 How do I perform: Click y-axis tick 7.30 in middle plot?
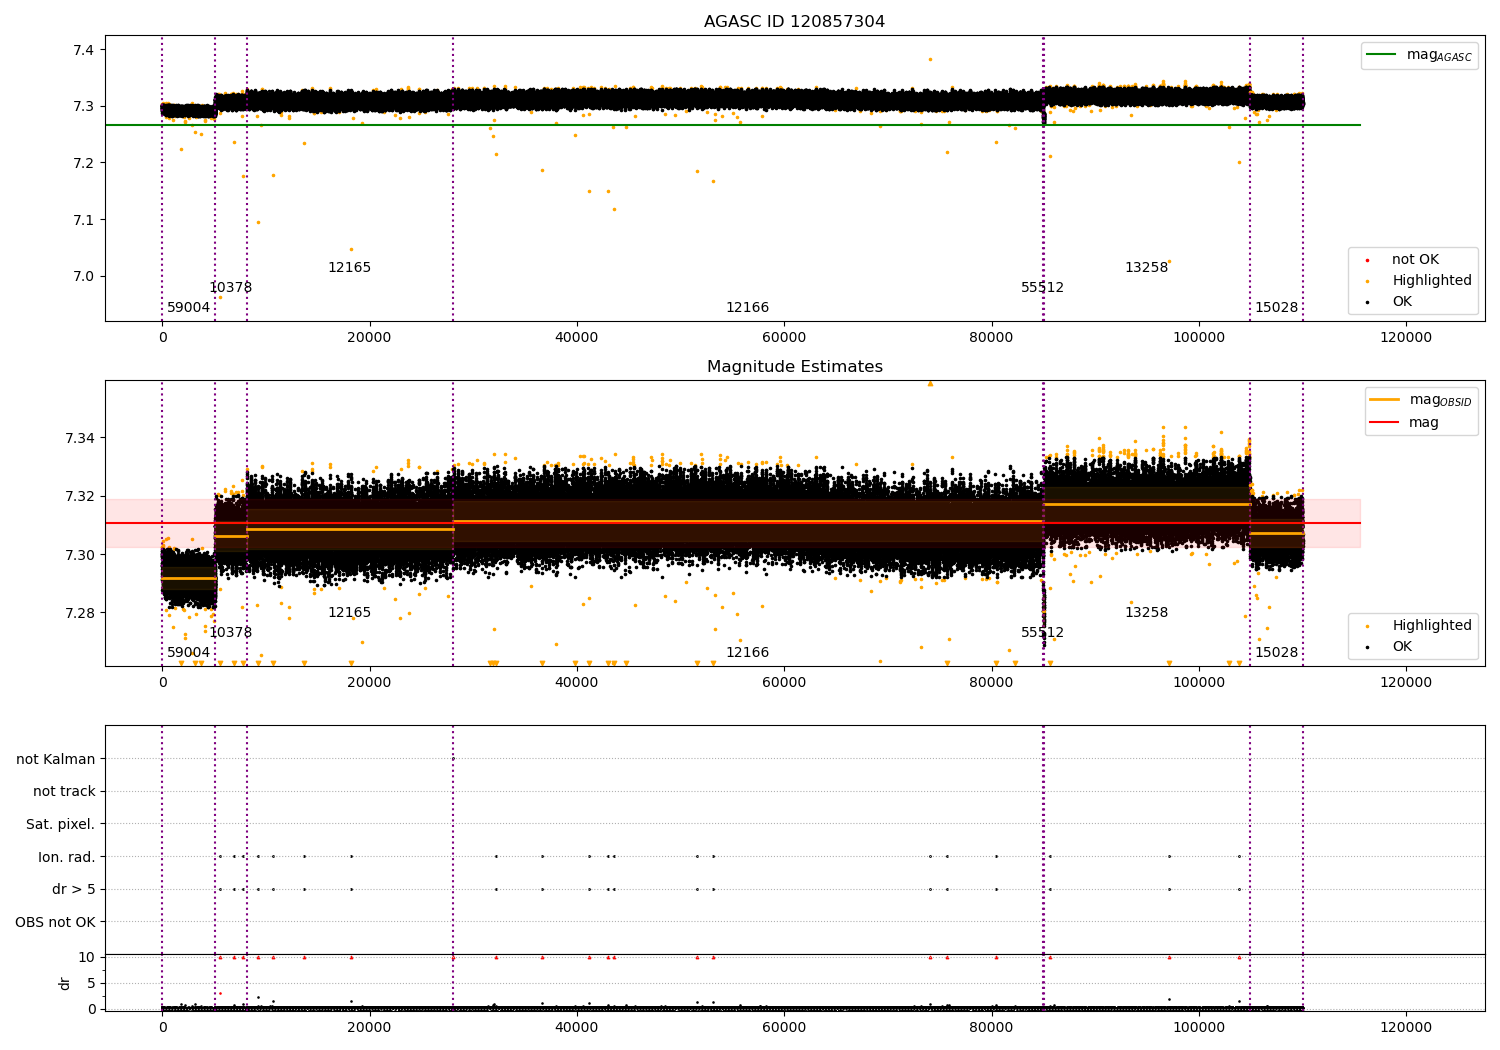click(x=81, y=555)
